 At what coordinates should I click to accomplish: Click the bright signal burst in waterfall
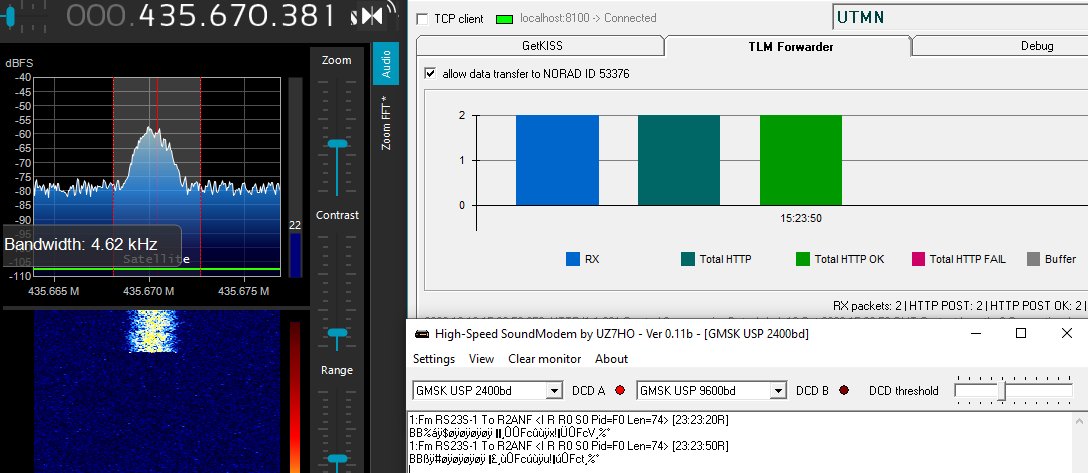click(151, 332)
